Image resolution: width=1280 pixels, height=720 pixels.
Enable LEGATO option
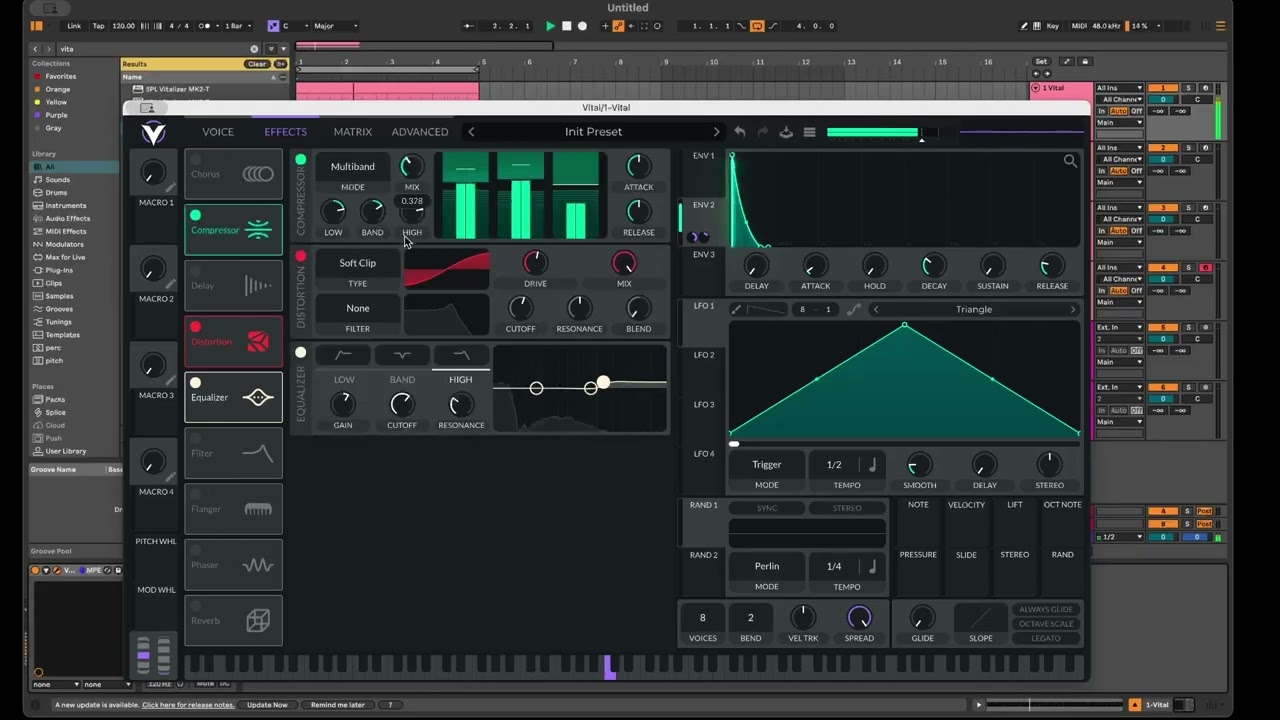(x=1046, y=638)
